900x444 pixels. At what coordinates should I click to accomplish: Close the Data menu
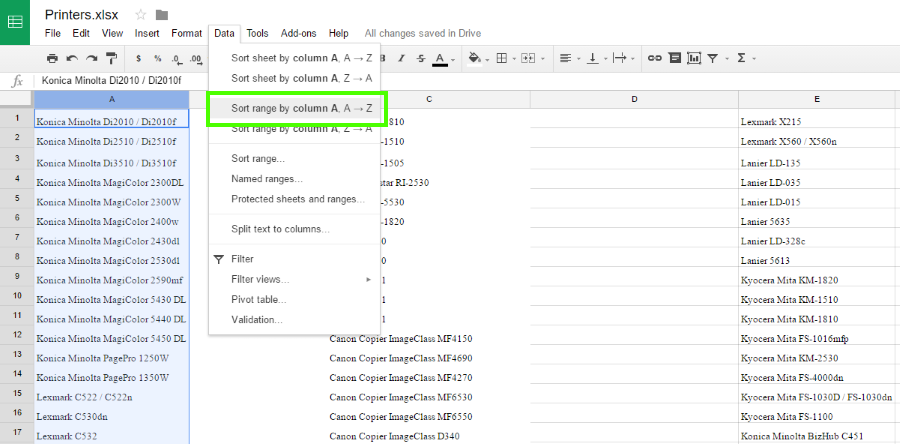[224, 33]
